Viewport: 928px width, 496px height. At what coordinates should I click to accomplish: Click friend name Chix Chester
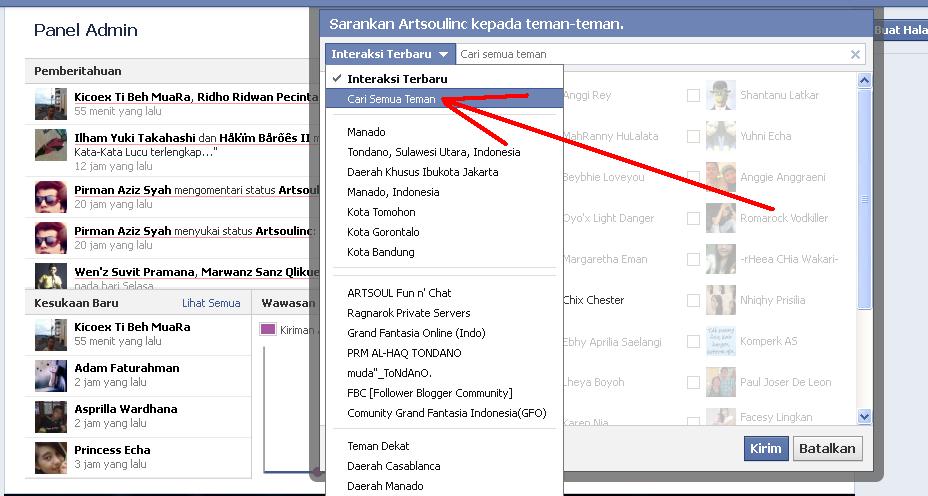(x=594, y=300)
